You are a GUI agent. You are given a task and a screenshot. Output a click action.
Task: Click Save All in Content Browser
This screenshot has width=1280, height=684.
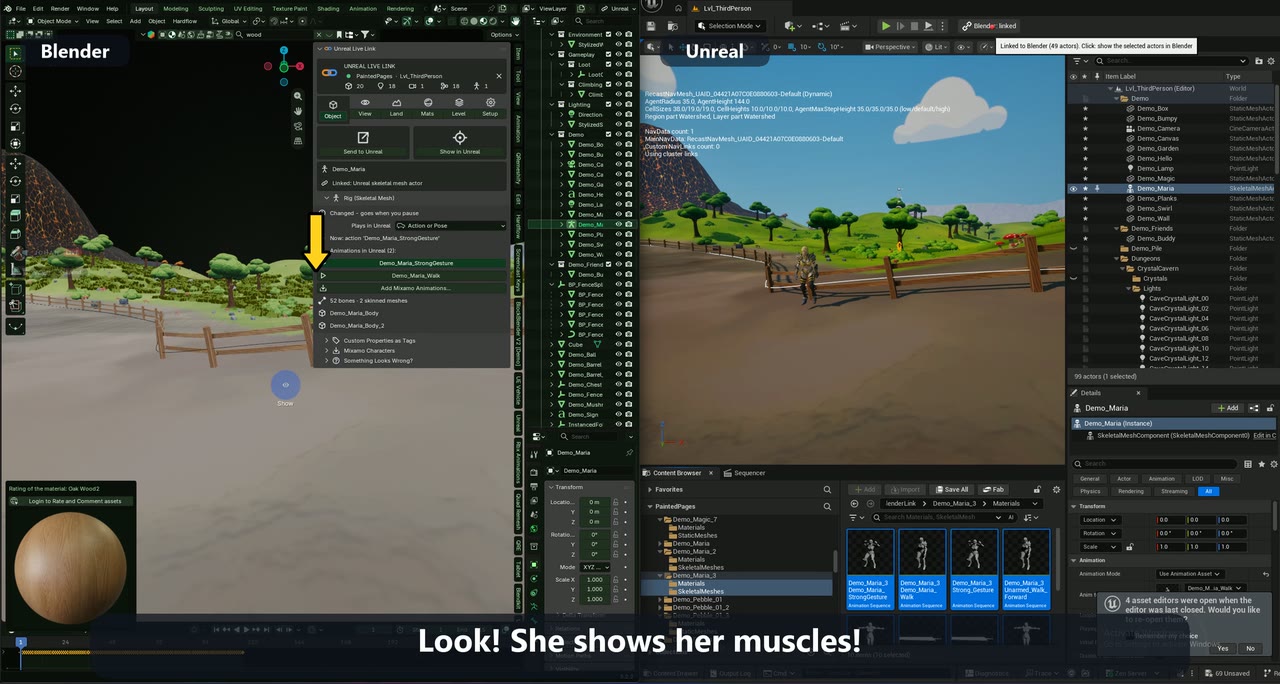coord(950,489)
